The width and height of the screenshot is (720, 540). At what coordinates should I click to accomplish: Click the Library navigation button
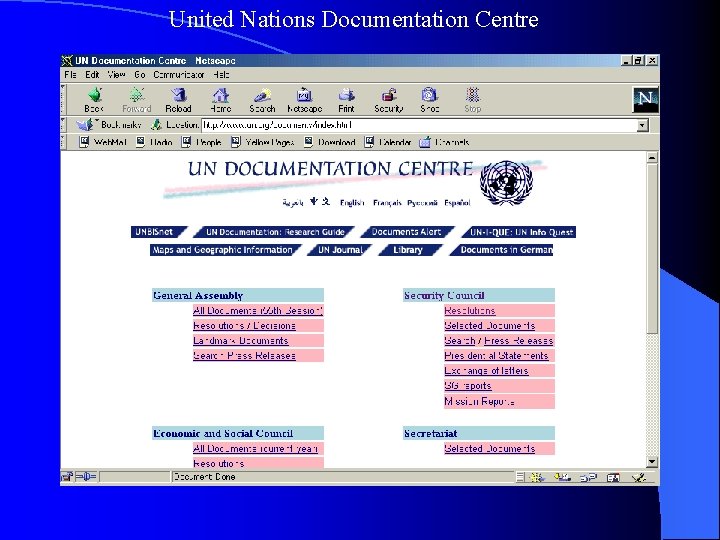[x=408, y=250]
